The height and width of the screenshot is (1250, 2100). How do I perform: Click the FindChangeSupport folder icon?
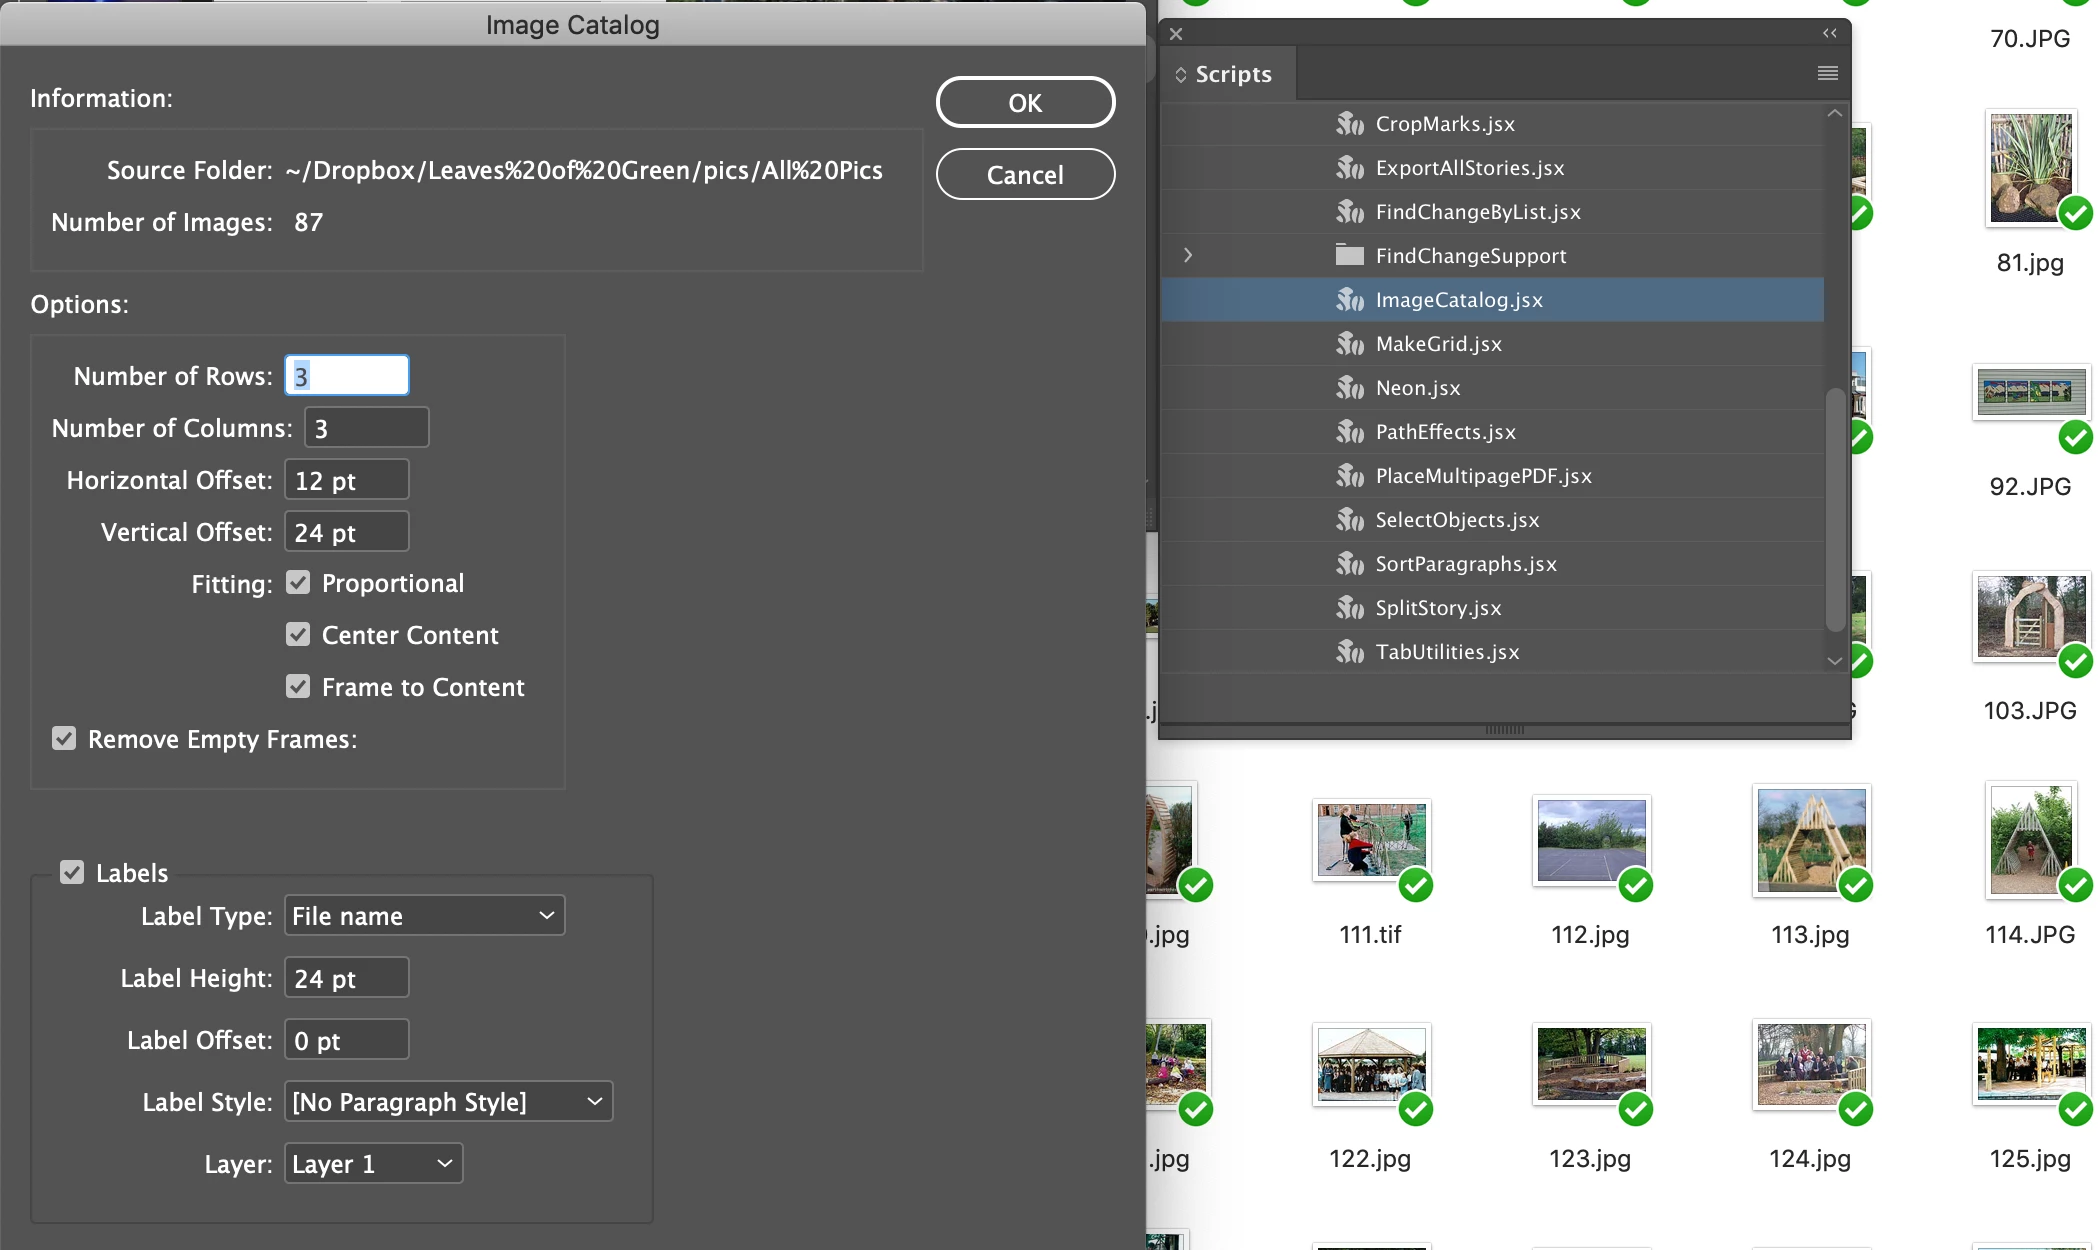click(x=1350, y=256)
